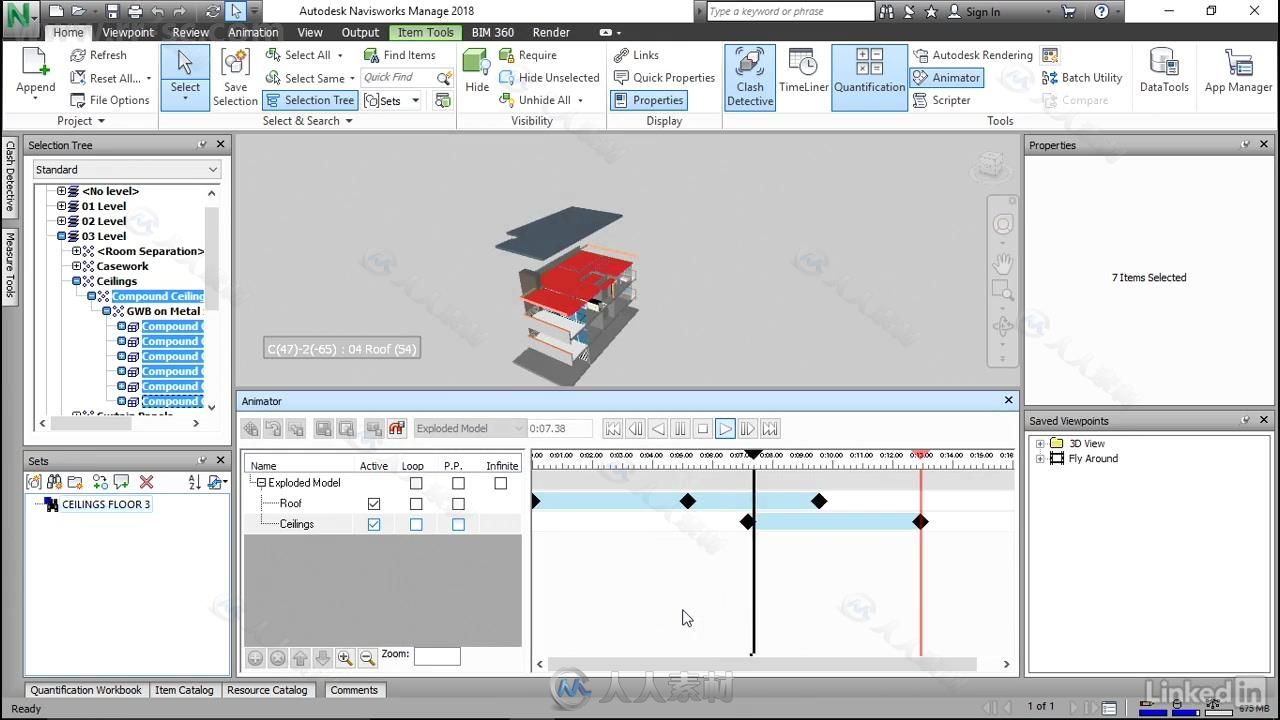The height and width of the screenshot is (720, 1280).
Task: Stop the animation playback
Action: point(703,428)
